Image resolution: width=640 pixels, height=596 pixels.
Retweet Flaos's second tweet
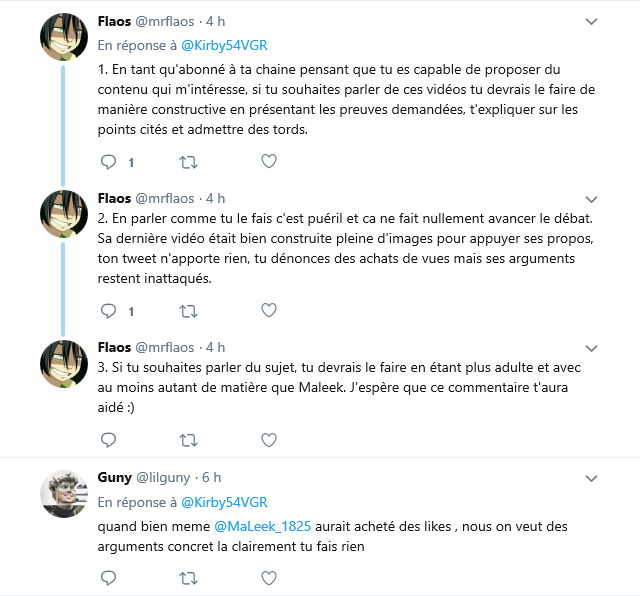click(187, 312)
